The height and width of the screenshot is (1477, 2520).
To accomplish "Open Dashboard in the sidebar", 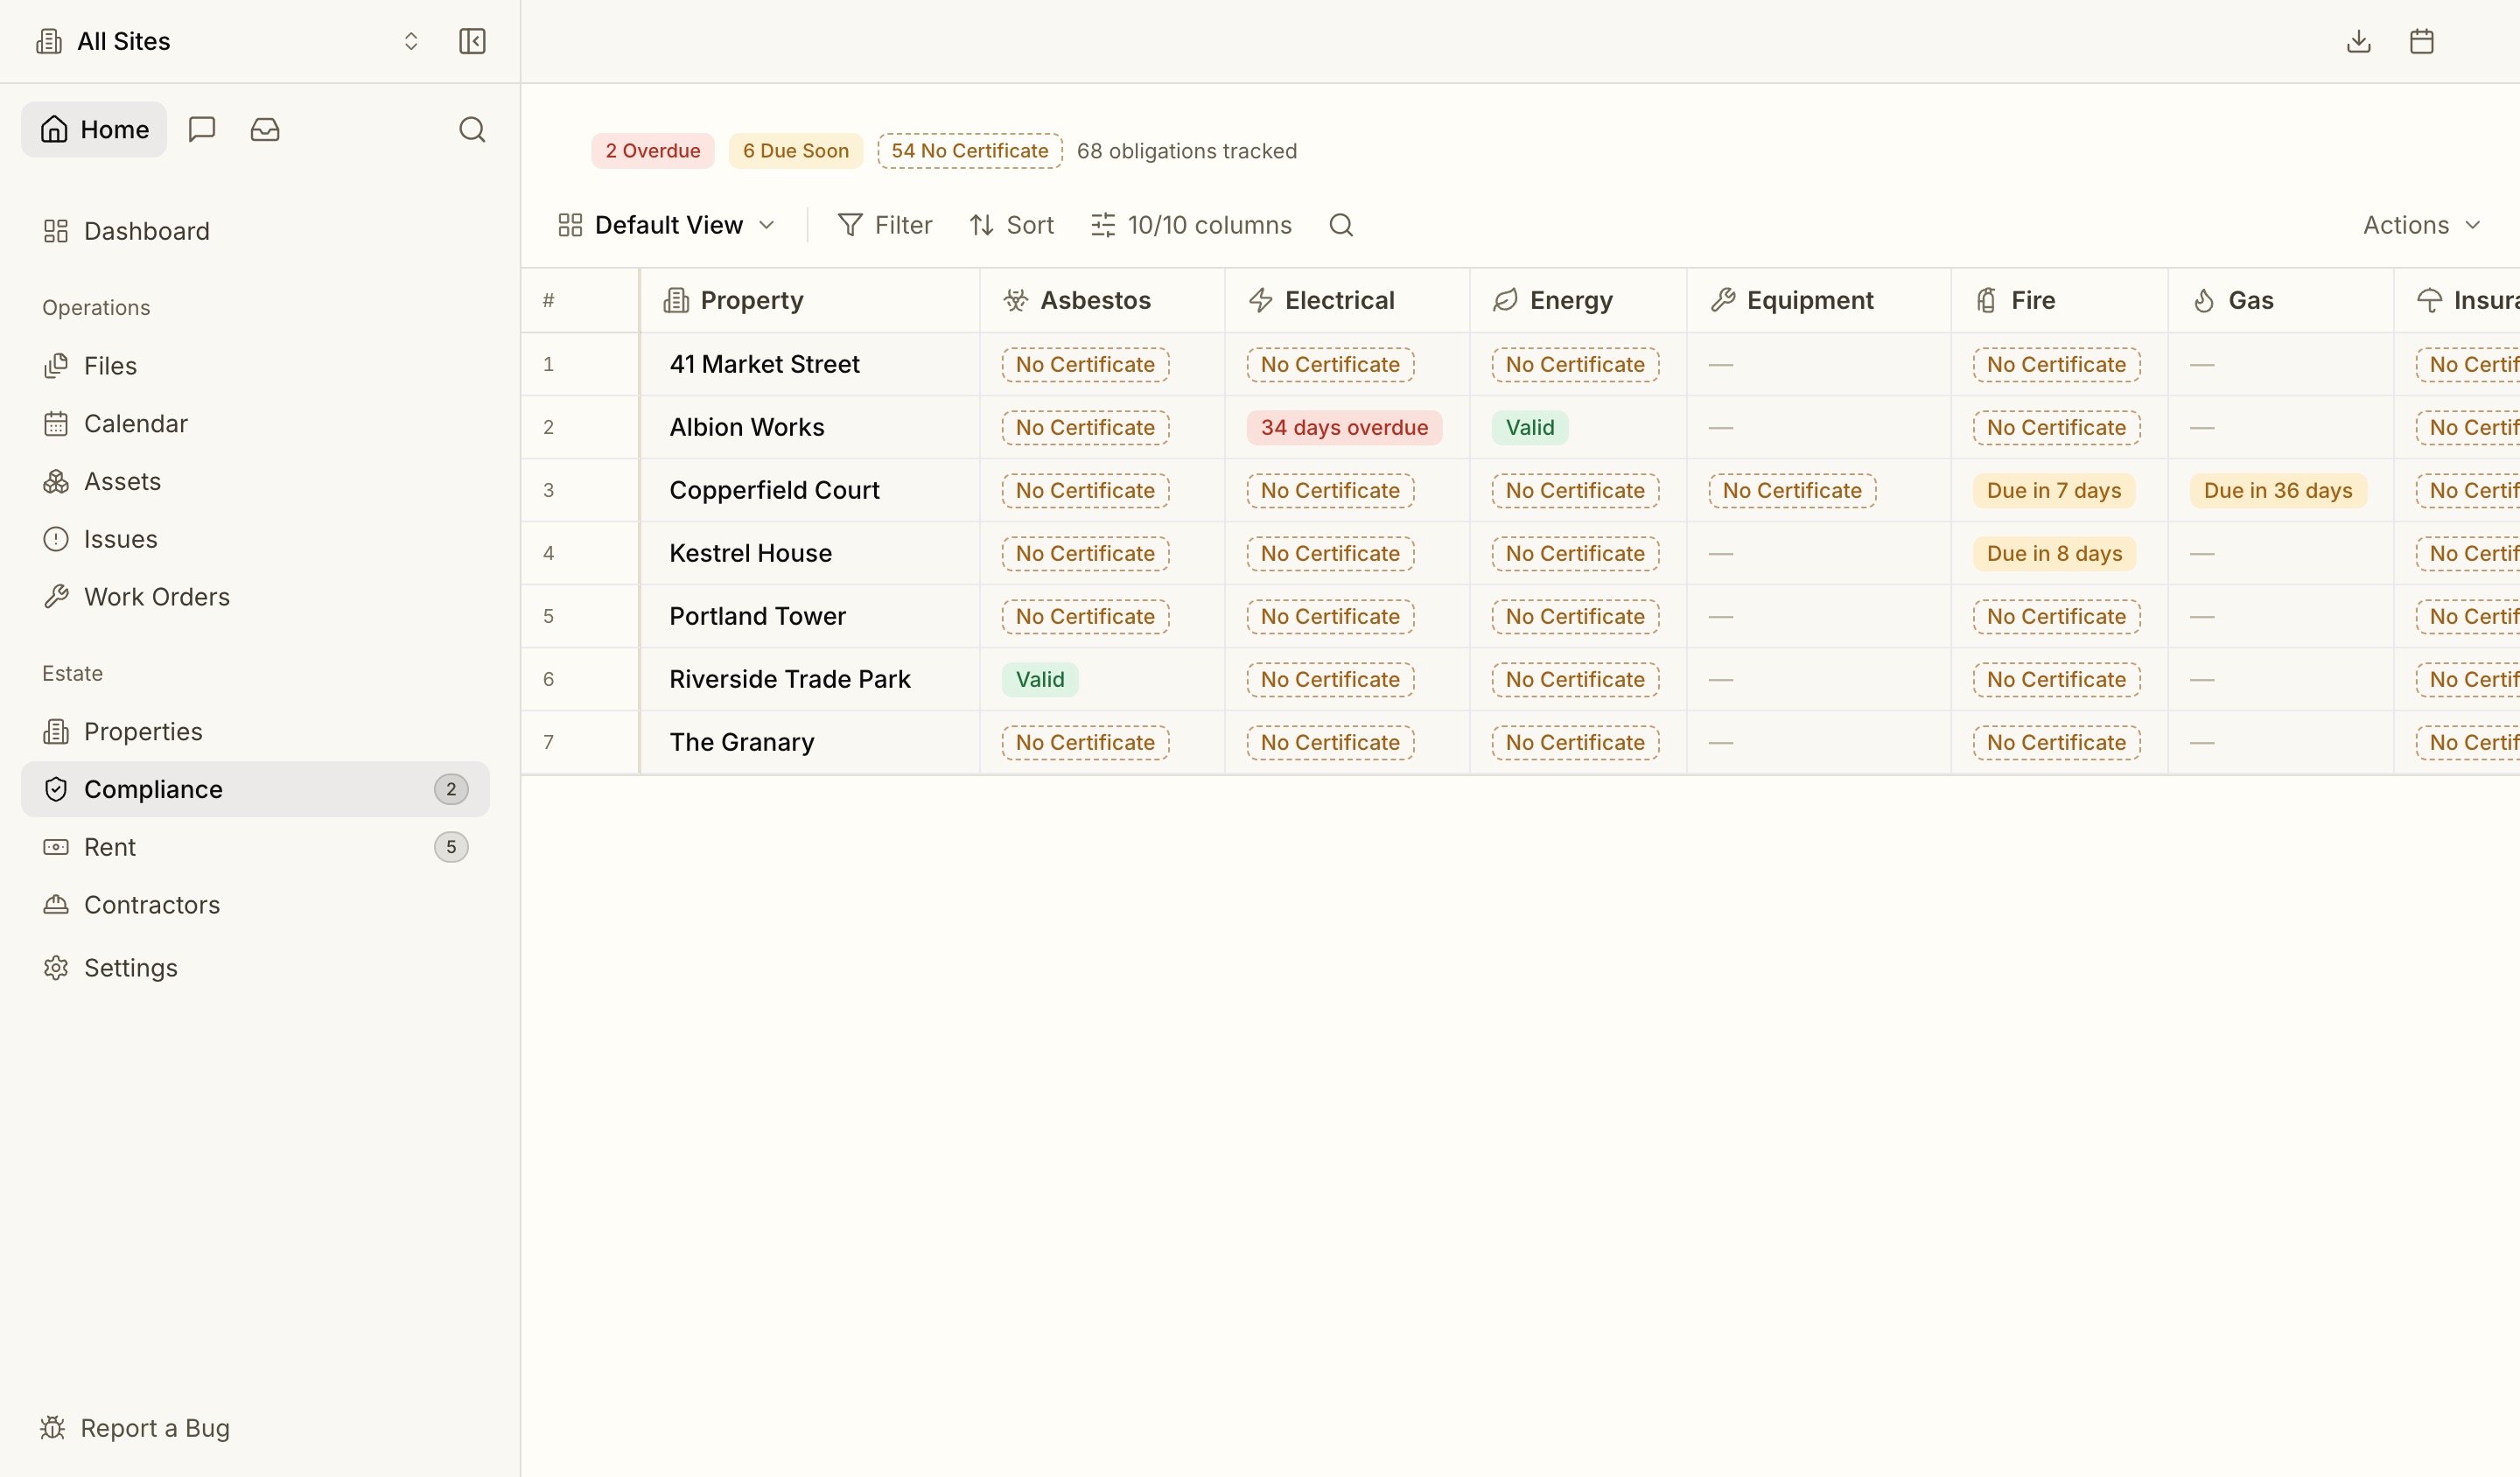I will click(255, 231).
